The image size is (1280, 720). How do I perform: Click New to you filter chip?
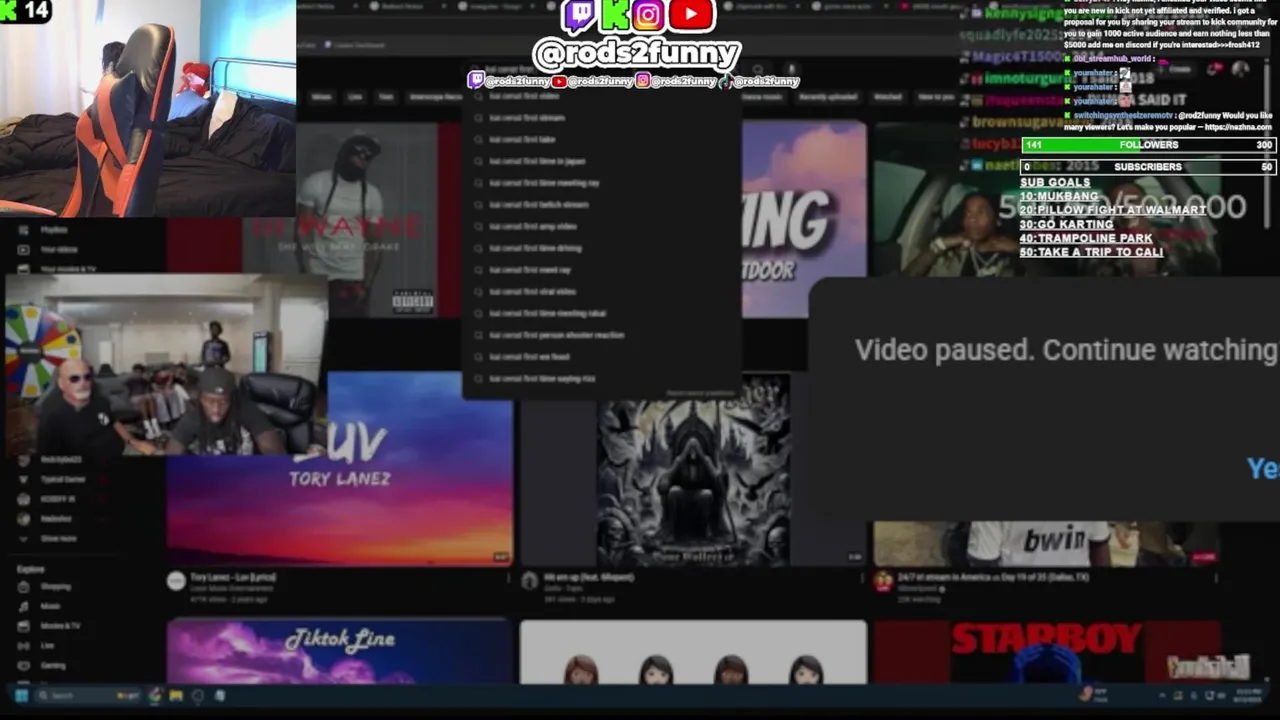936,97
